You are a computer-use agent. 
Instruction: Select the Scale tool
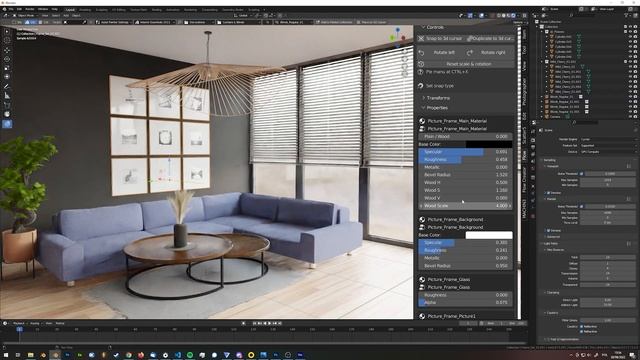(x=7, y=68)
